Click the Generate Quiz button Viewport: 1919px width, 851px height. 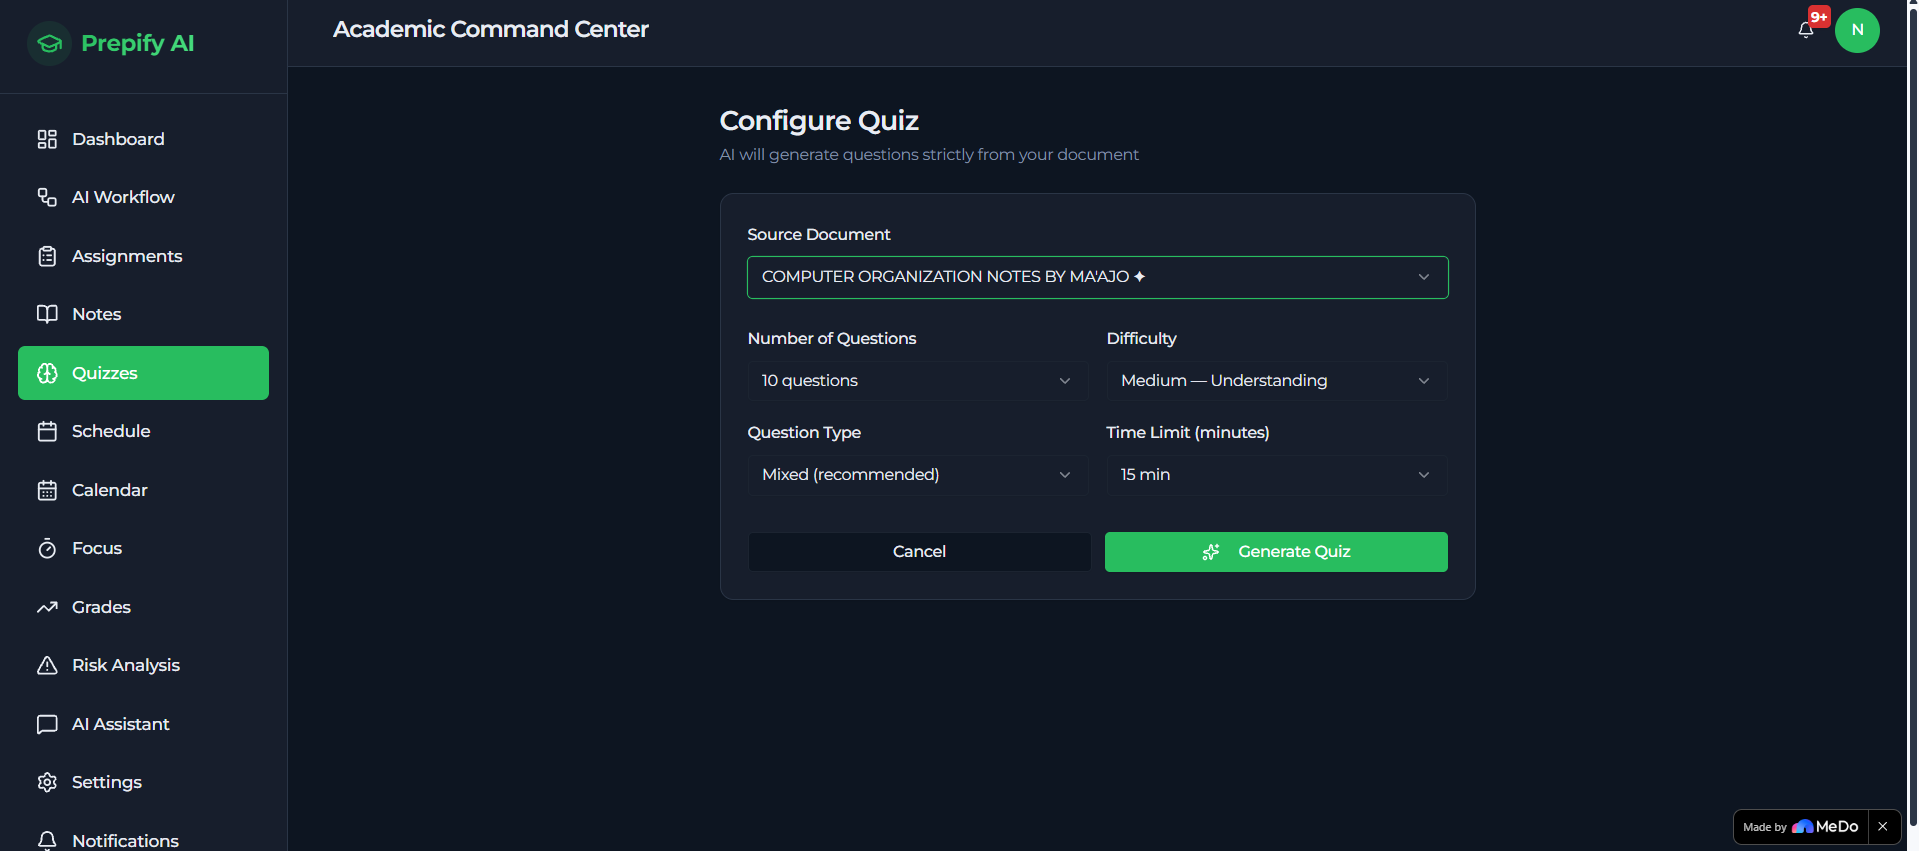(1276, 552)
